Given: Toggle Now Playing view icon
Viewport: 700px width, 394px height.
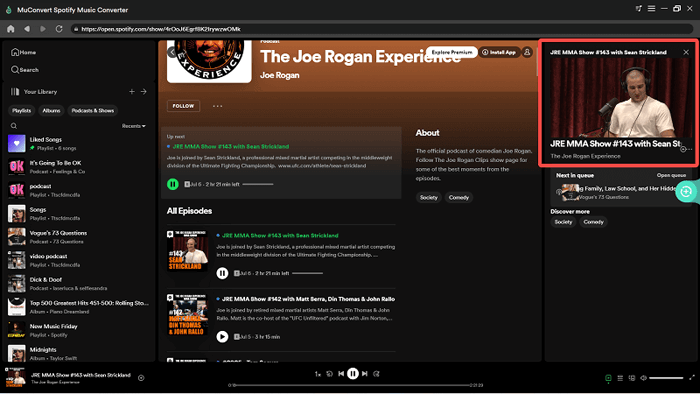Looking at the screenshot, I should pyautogui.click(x=608, y=378).
